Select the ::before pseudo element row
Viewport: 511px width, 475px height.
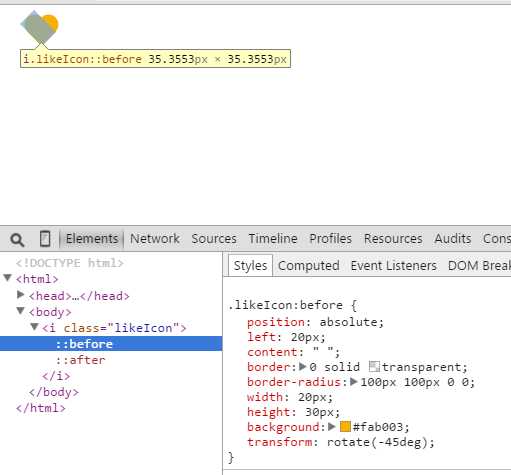111,344
